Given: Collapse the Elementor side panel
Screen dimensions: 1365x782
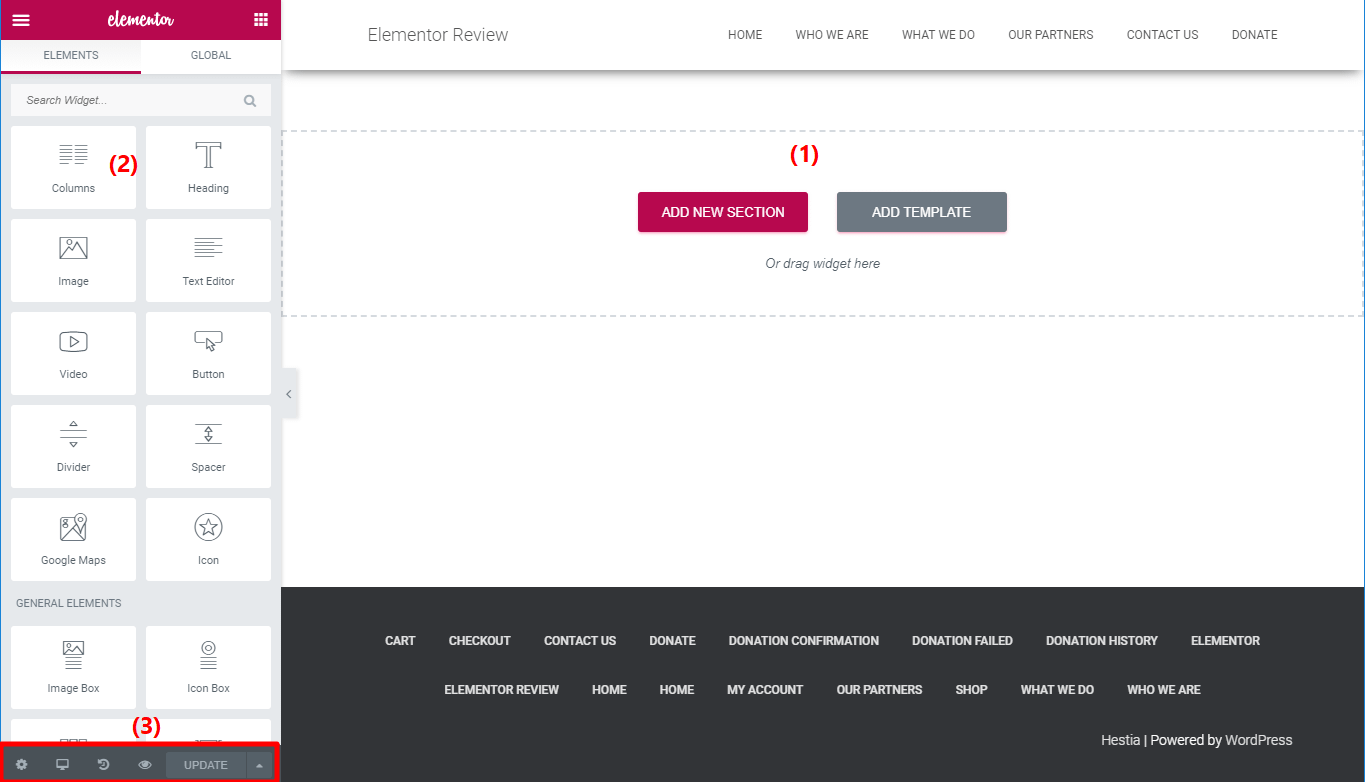Looking at the screenshot, I should click(289, 393).
